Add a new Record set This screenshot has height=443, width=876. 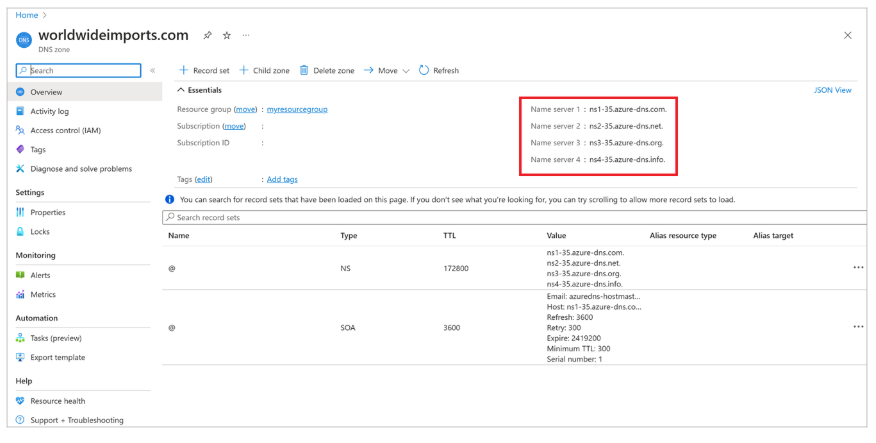tap(204, 71)
